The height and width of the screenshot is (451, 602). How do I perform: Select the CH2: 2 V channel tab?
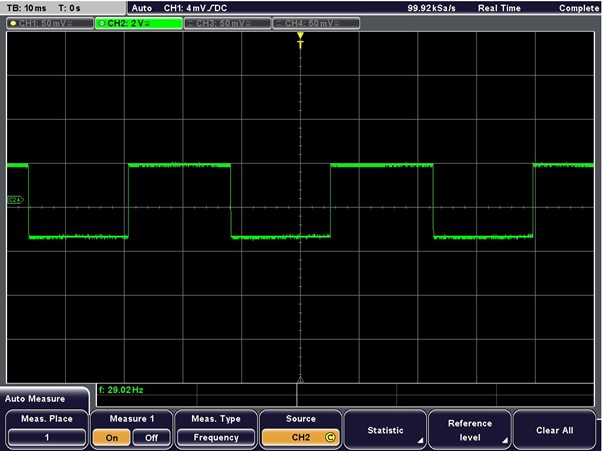coord(139,23)
